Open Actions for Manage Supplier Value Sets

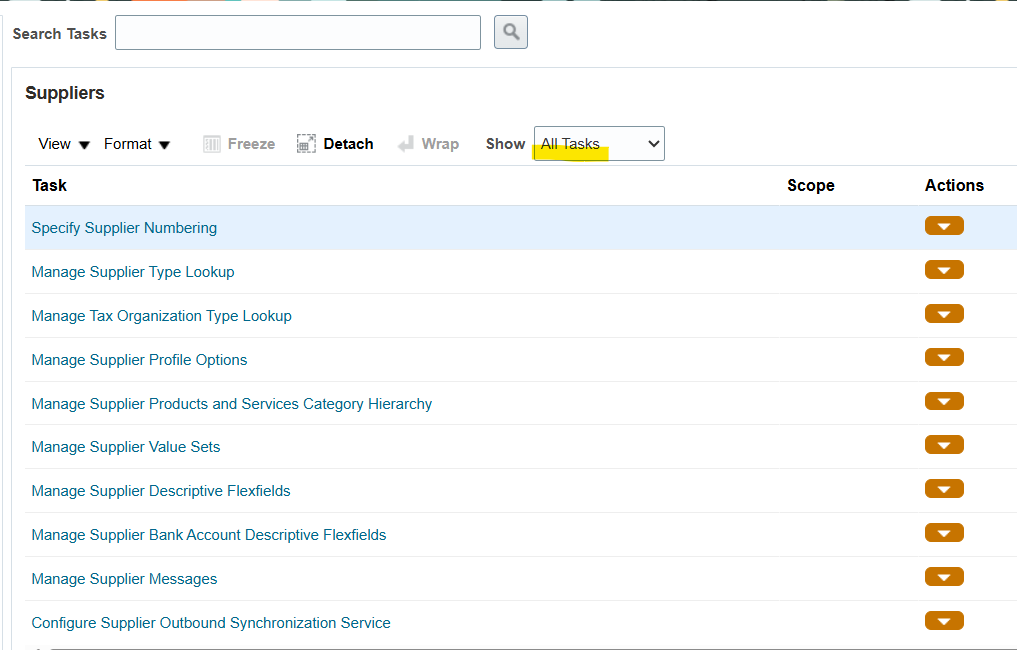pos(944,445)
